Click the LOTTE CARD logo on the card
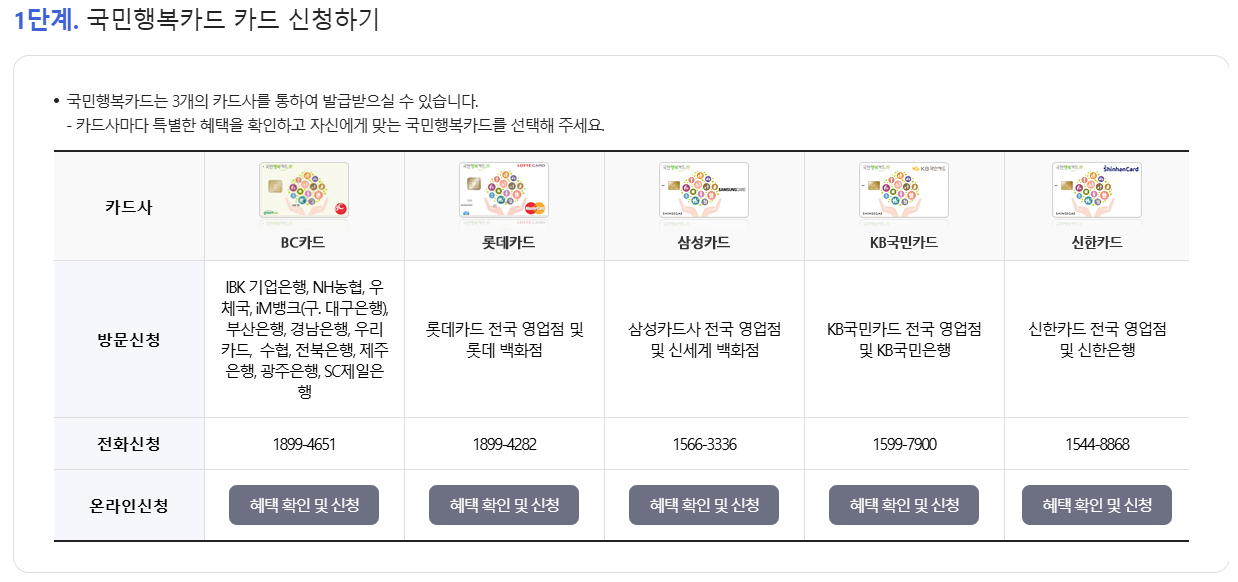1238x582 pixels. point(530,166)
